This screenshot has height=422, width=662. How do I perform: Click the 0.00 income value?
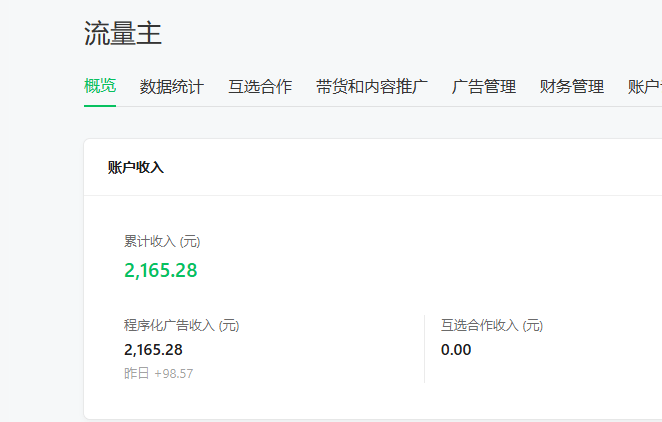pyautogui.click(x=456, y=350)
